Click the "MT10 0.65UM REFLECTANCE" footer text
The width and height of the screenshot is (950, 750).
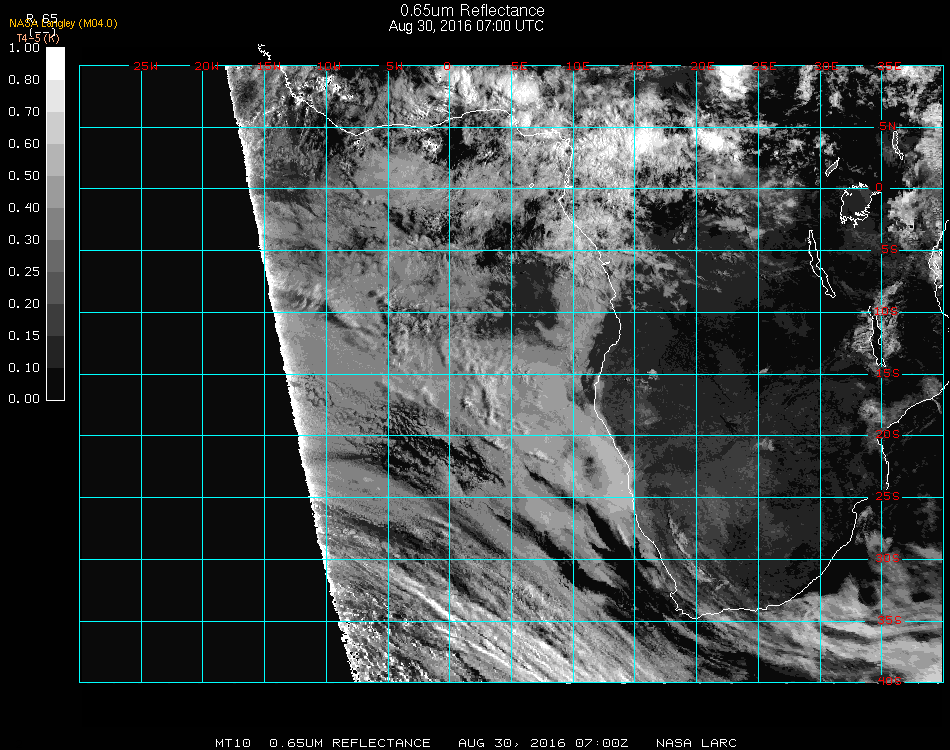(x=322, y=743)
